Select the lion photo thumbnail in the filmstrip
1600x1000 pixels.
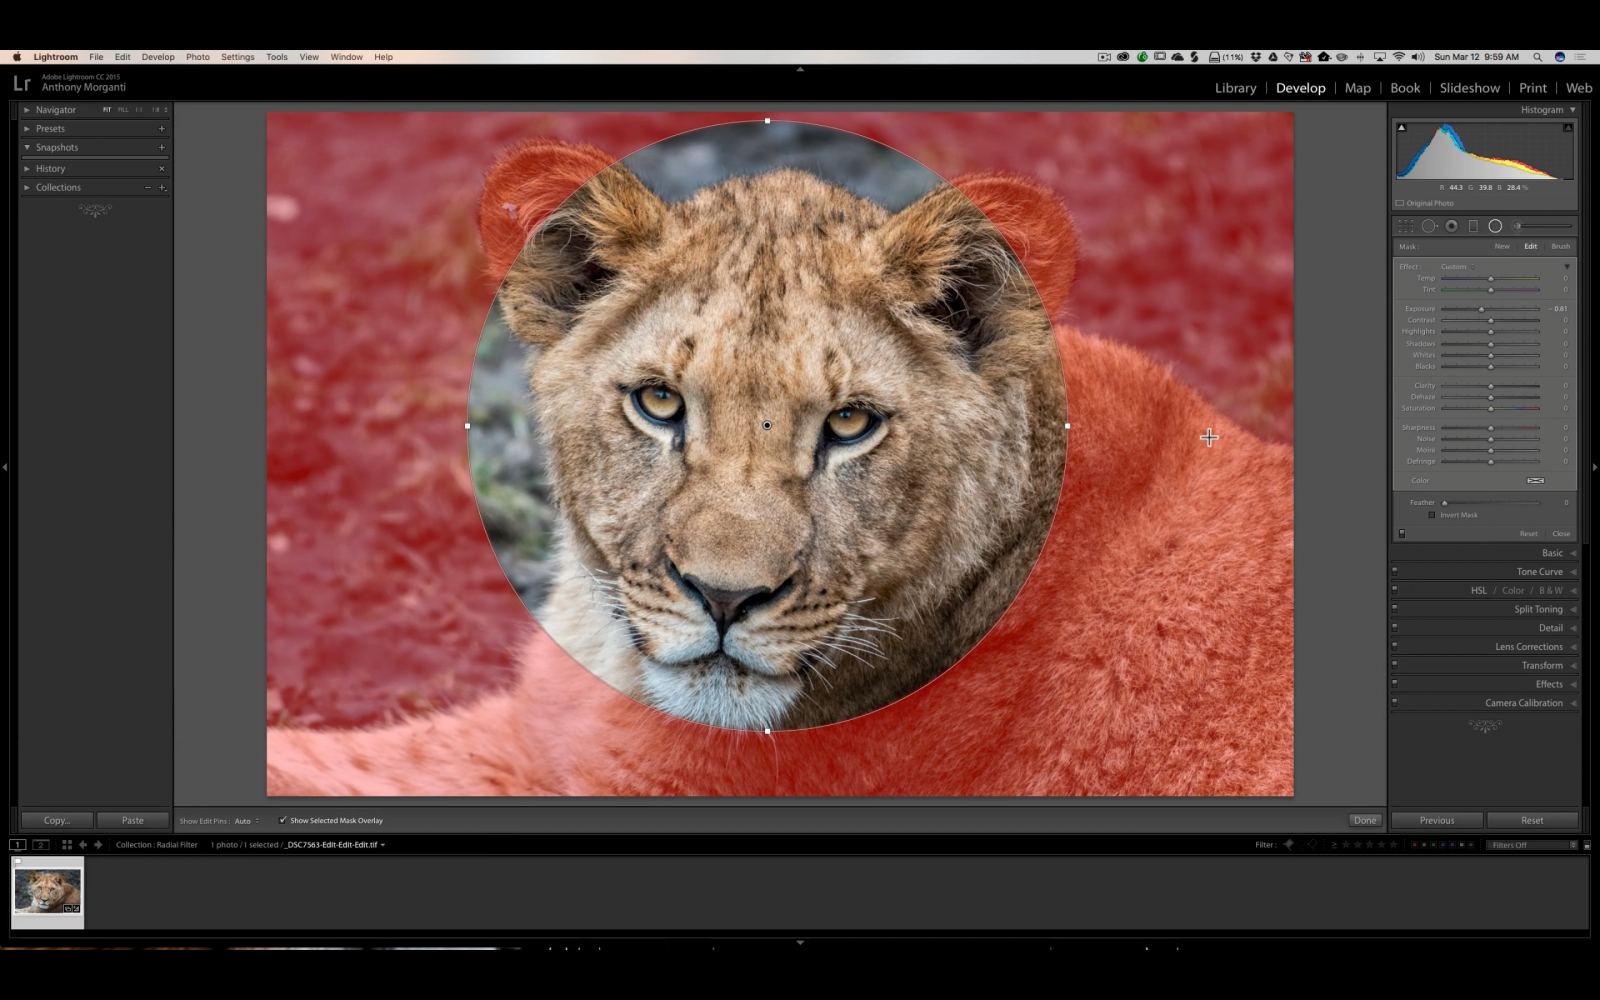(46, 891)
